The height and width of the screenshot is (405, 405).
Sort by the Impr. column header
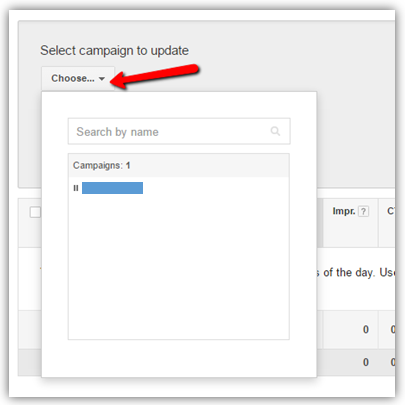[344, 211]
